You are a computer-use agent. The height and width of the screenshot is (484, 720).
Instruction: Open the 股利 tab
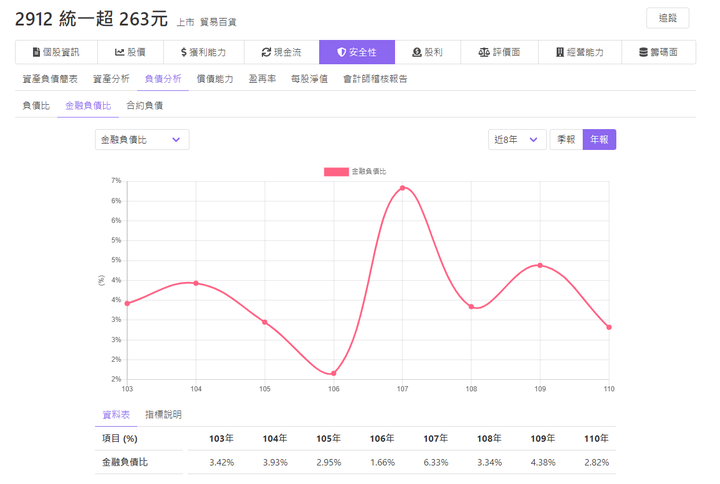coord(428,52)
